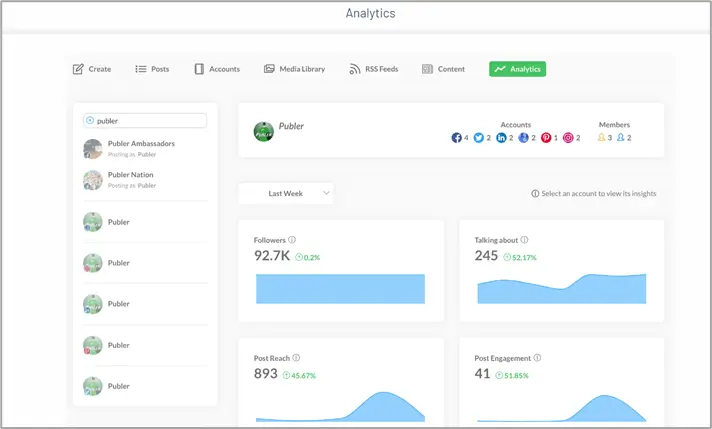Open the Posts tab
712x429 pixels.
point(152,69)
